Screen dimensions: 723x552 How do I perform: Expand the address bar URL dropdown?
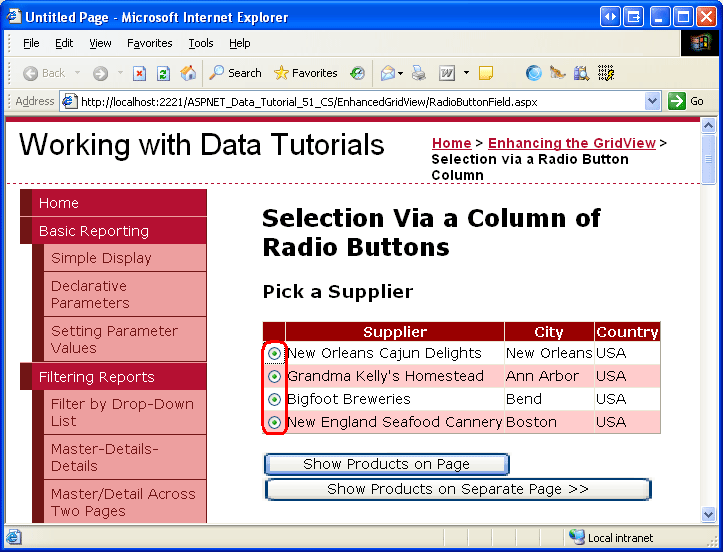pos(653,101)
